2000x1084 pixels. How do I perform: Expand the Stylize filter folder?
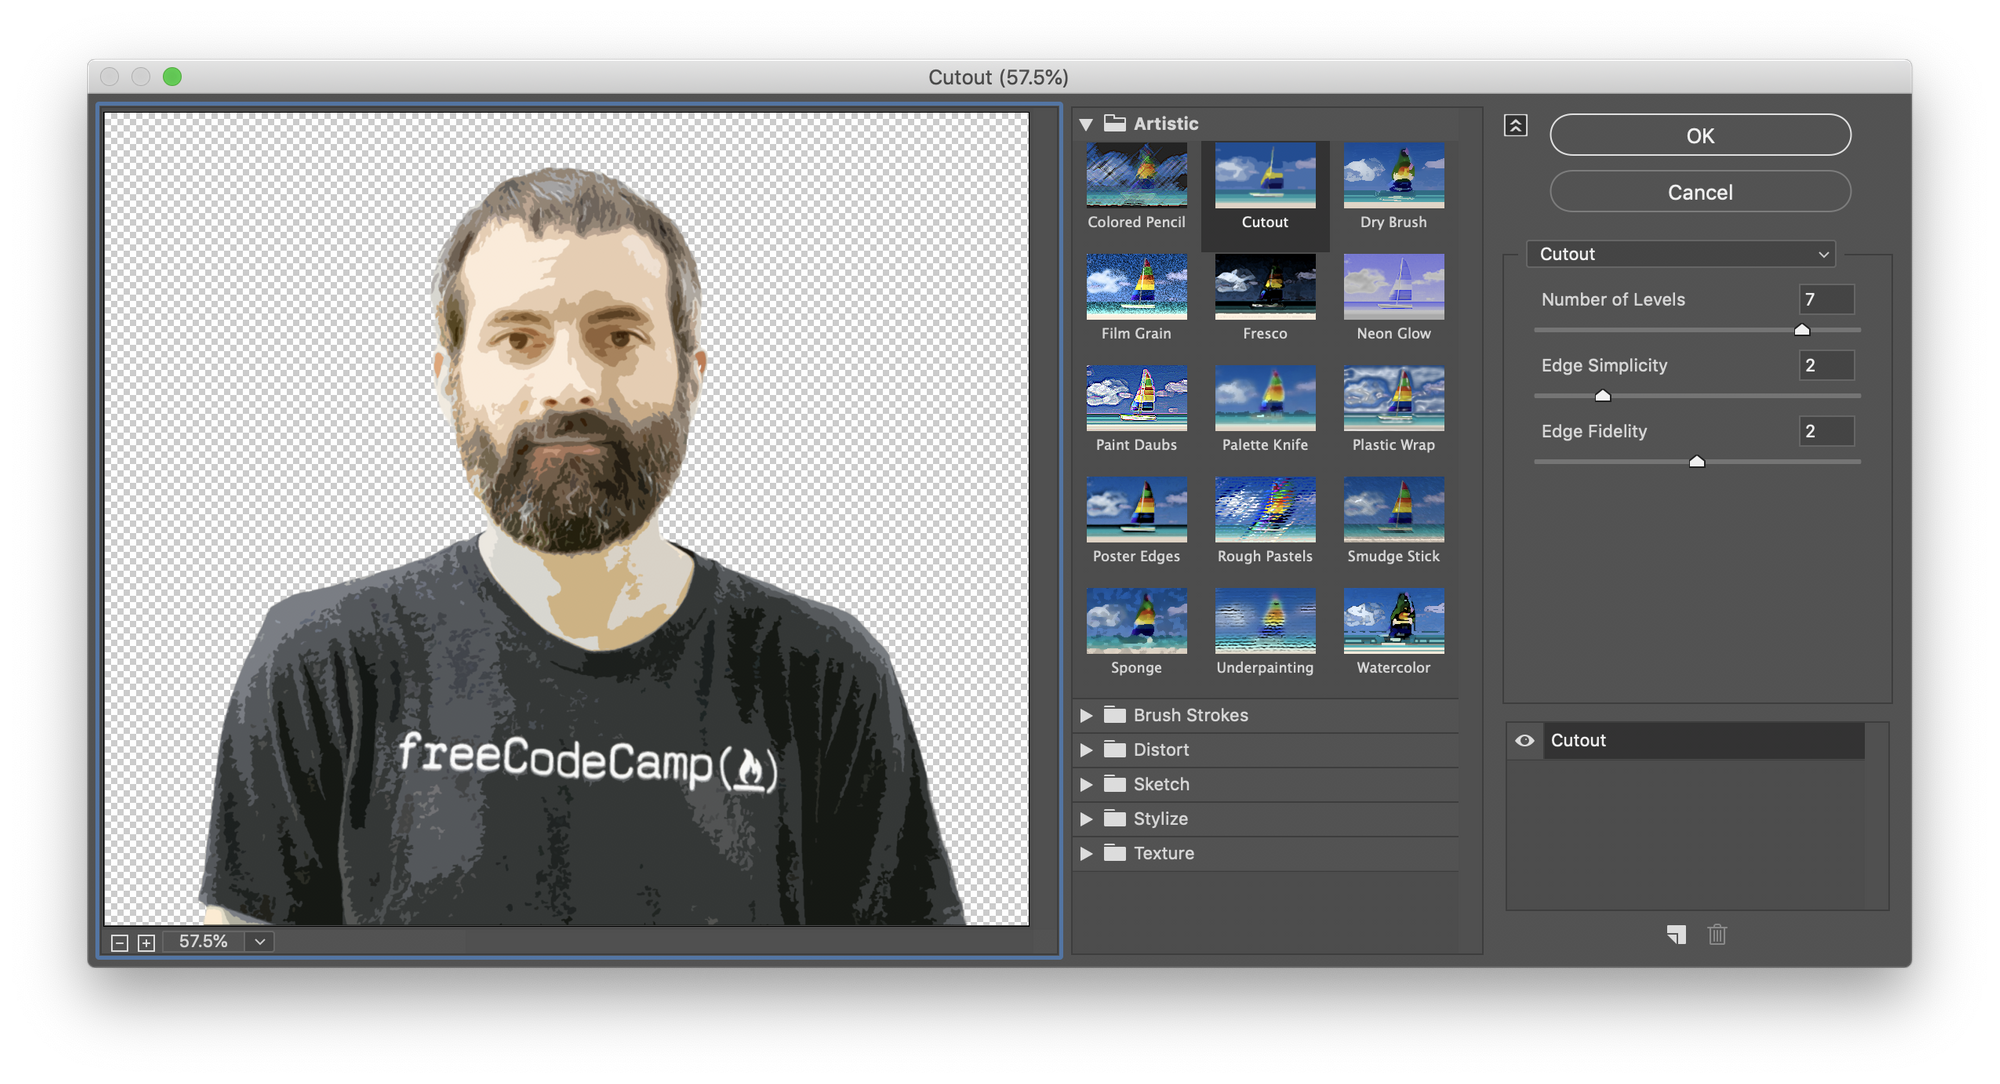pyautogui.click(x=1086, y=819)
